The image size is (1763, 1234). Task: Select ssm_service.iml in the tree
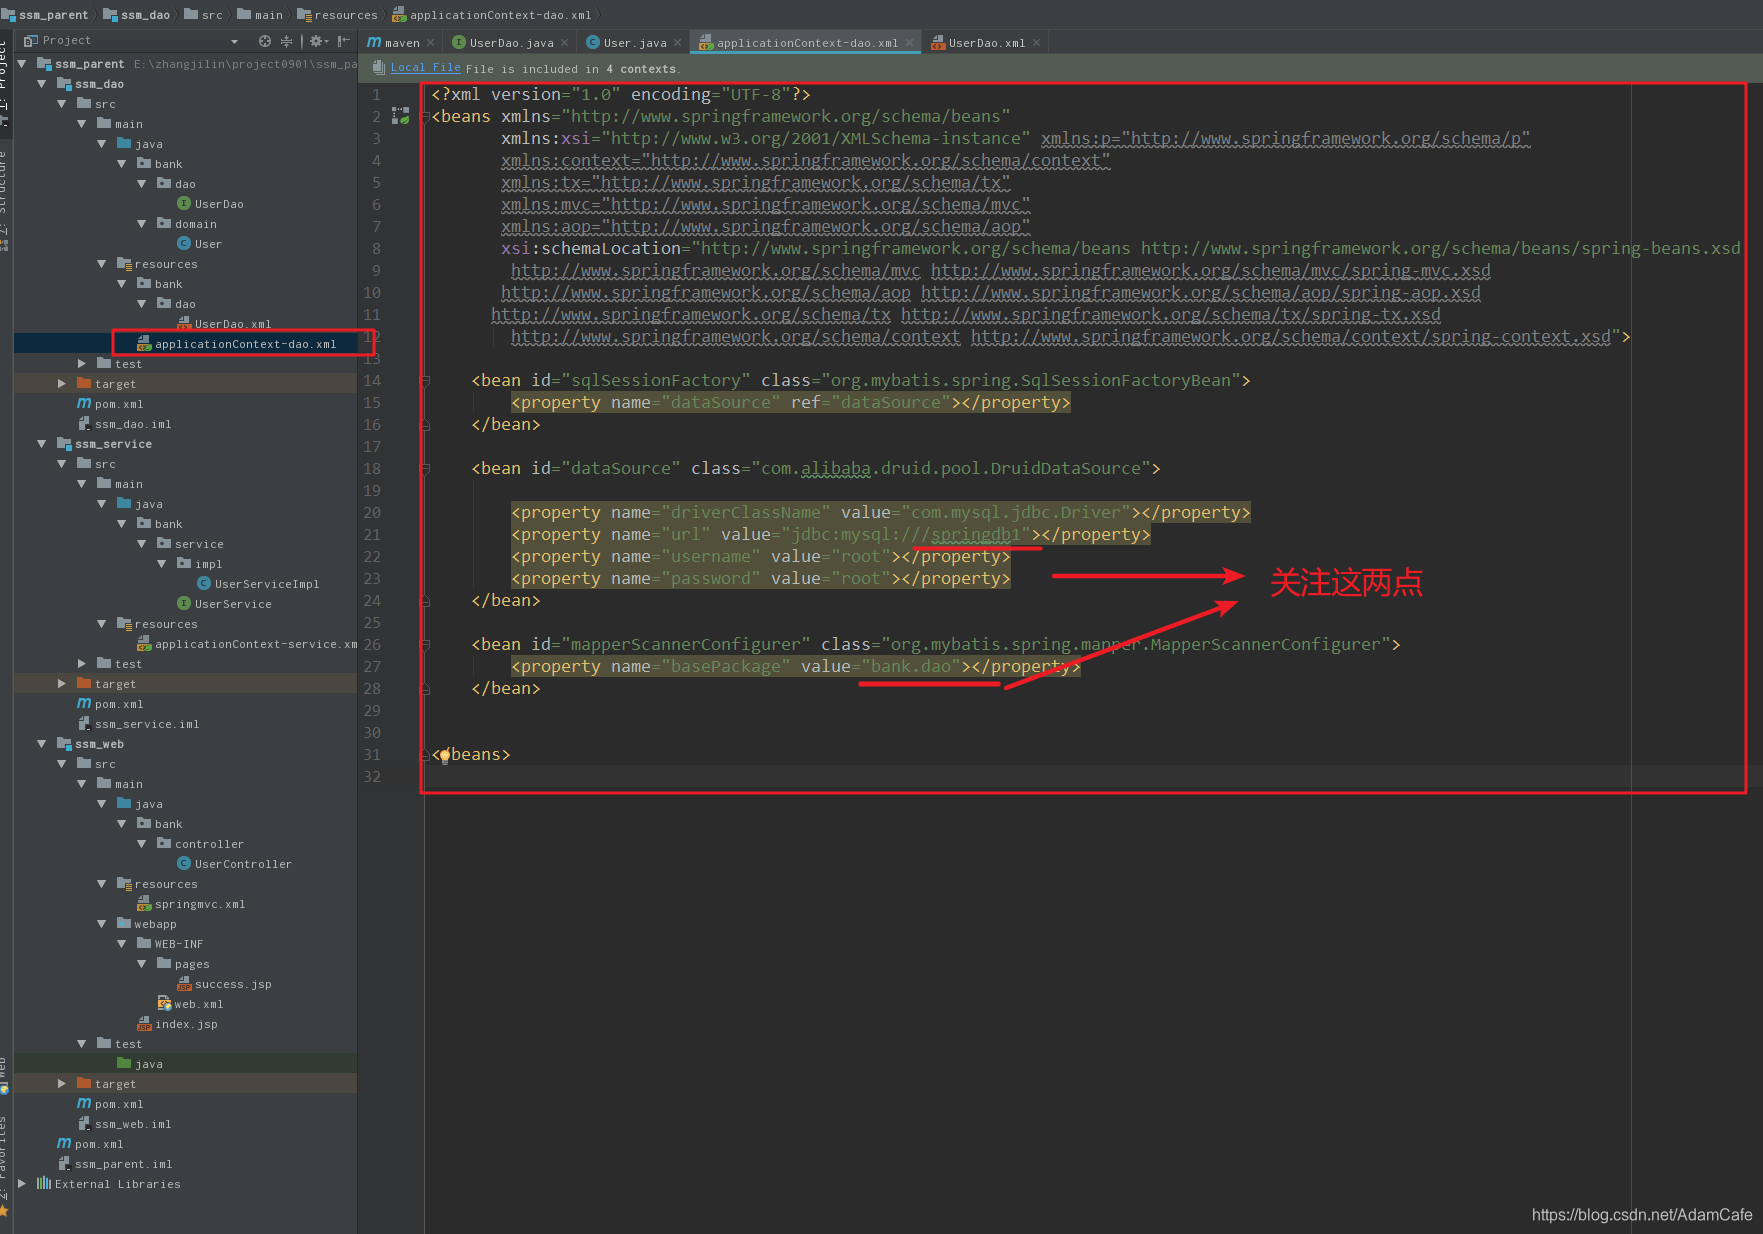[147, 724]
